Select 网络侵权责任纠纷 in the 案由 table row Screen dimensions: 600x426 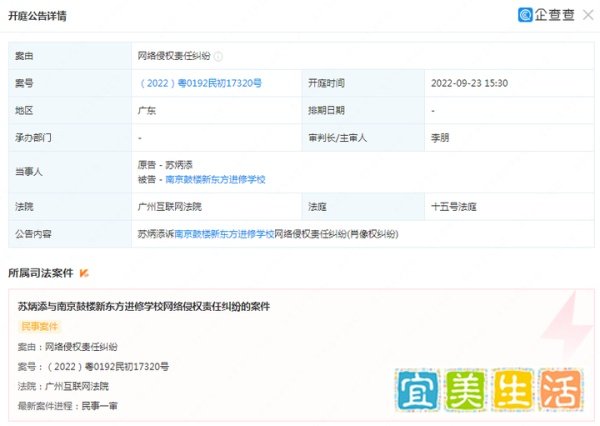tap(174, 56)
